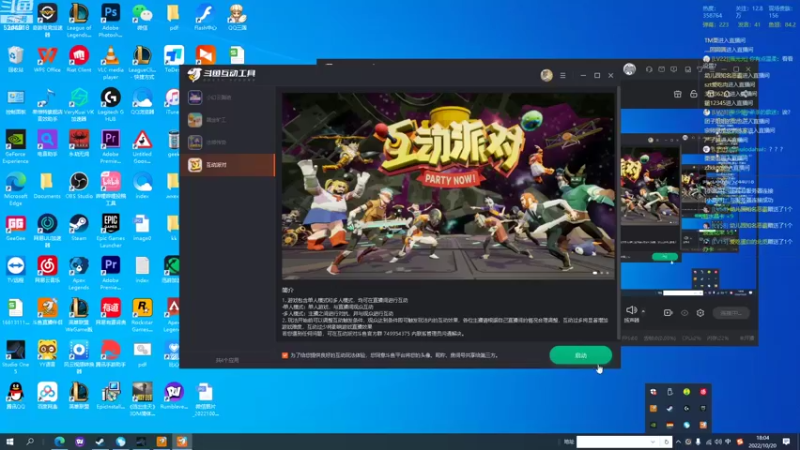Viewport: 800px width, 450px height.
Task: Click banner carousel indicator dots
Action: pyautogui.click(x=601, y=273)
